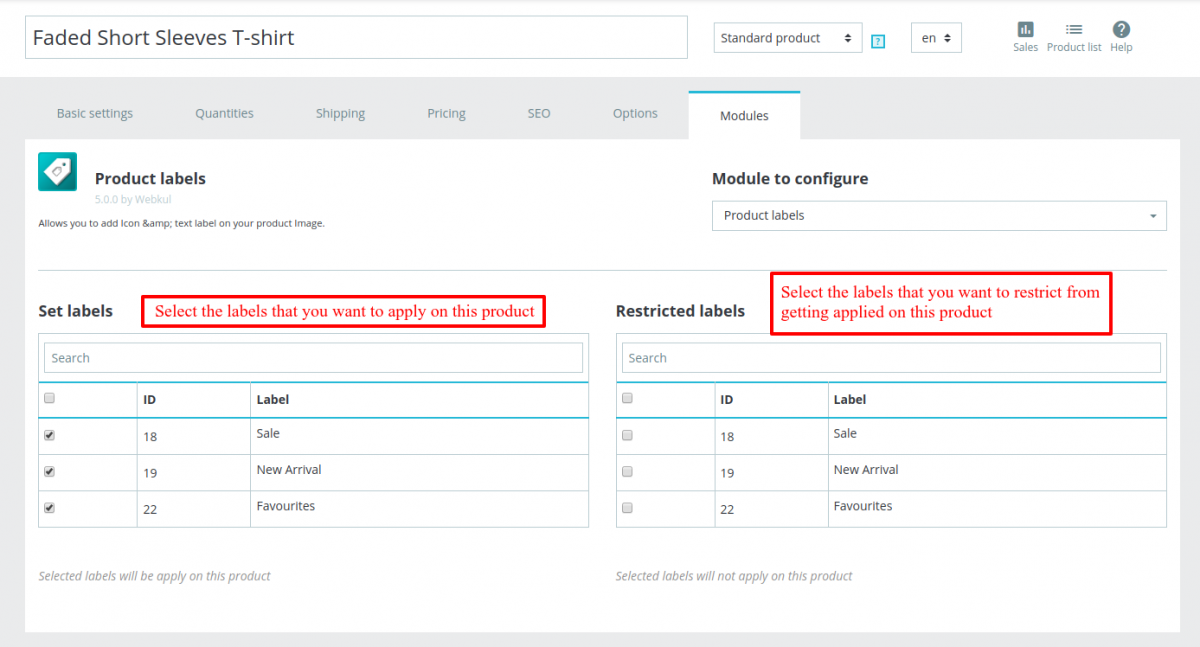Click the Help question mark icon

click(x=1121, y=29)
